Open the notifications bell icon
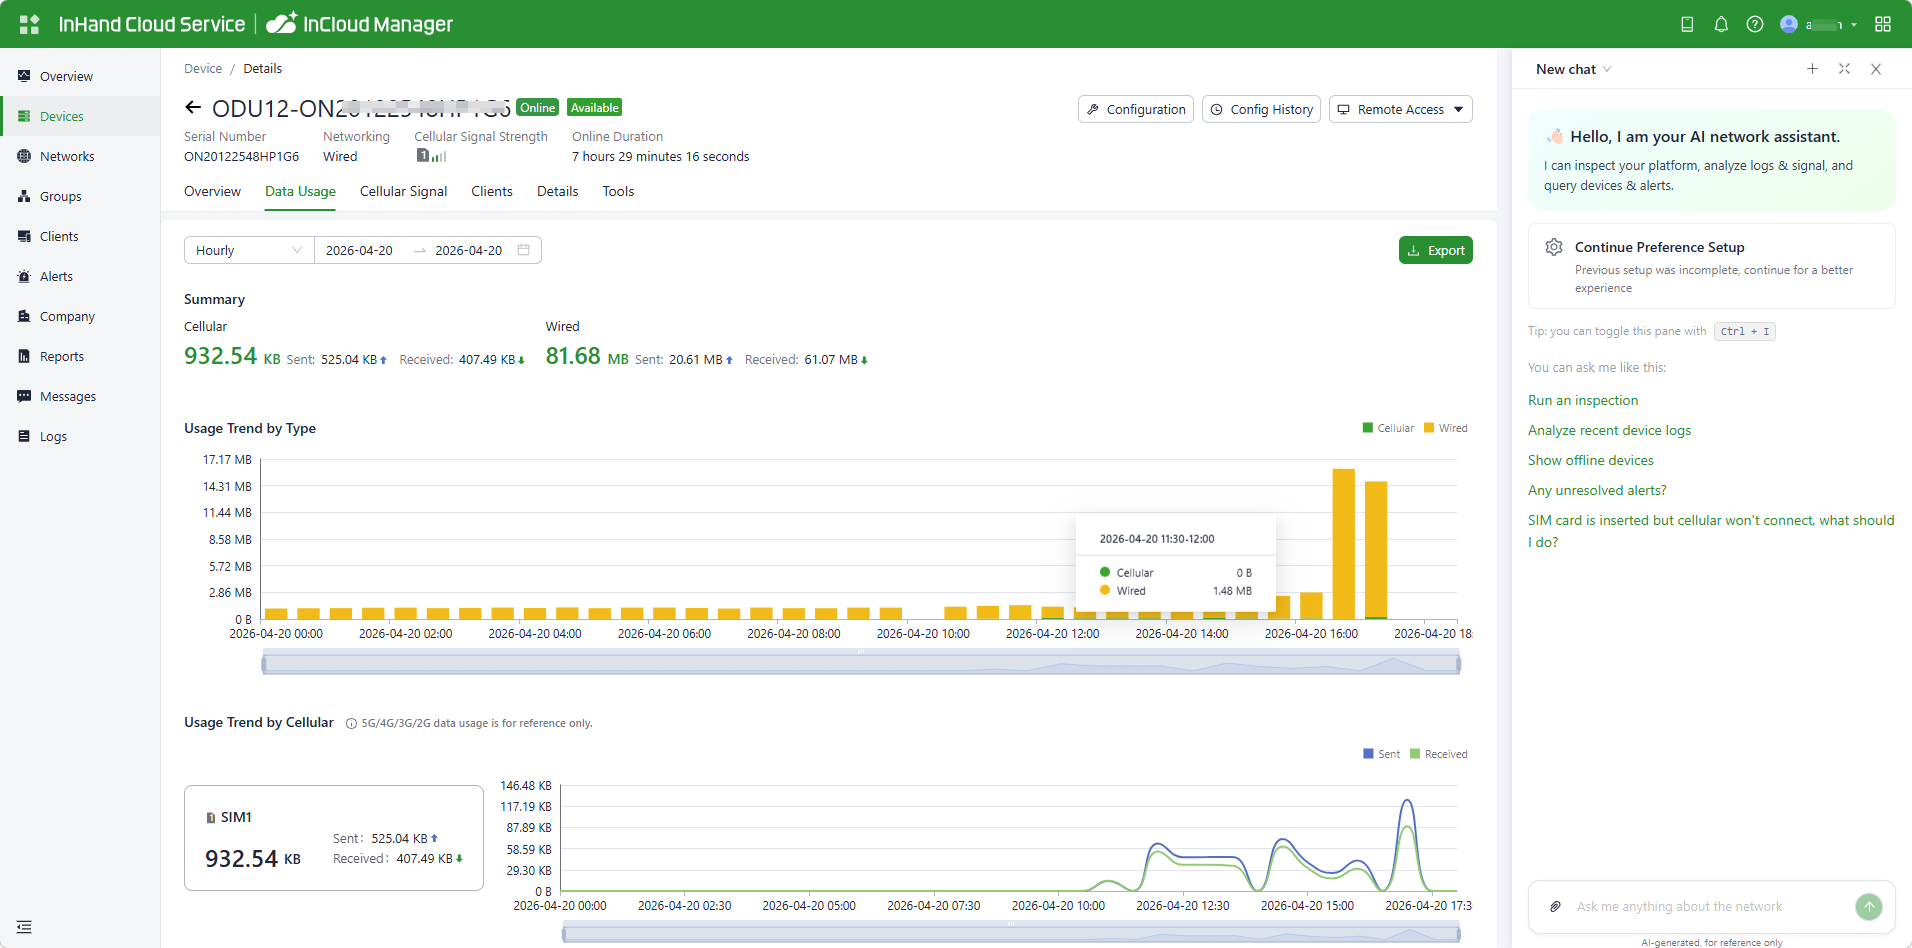This screenshot has width=1912, height=948. point(1721,24)
